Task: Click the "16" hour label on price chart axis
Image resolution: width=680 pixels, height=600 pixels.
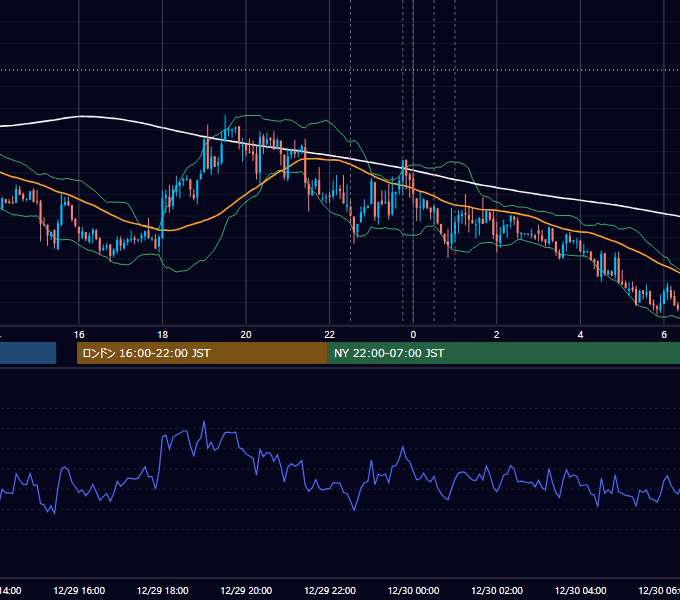Action: tap(79, 335)
